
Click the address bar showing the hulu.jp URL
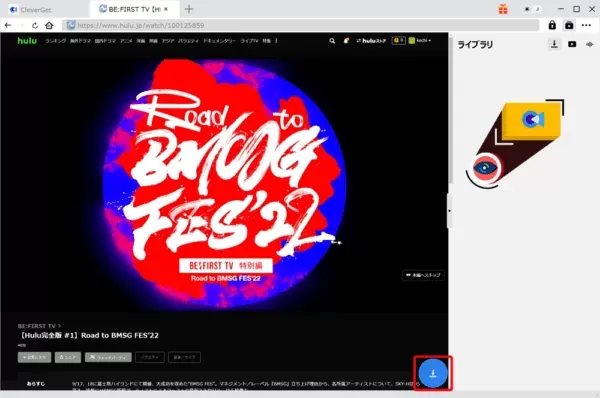point(300,25)
